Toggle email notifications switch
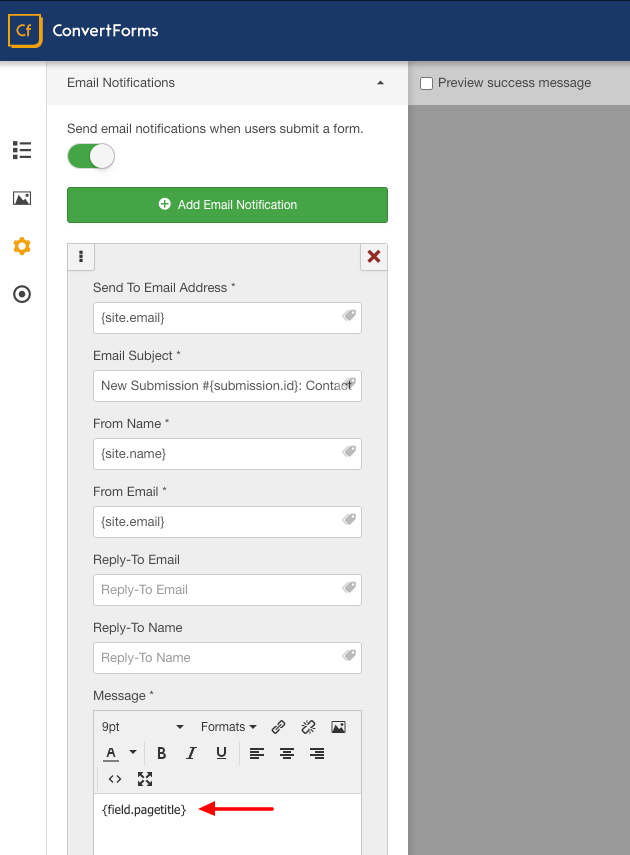Viewport: 630px width, 855px height. pyautogui.click(x=91, y=156)
